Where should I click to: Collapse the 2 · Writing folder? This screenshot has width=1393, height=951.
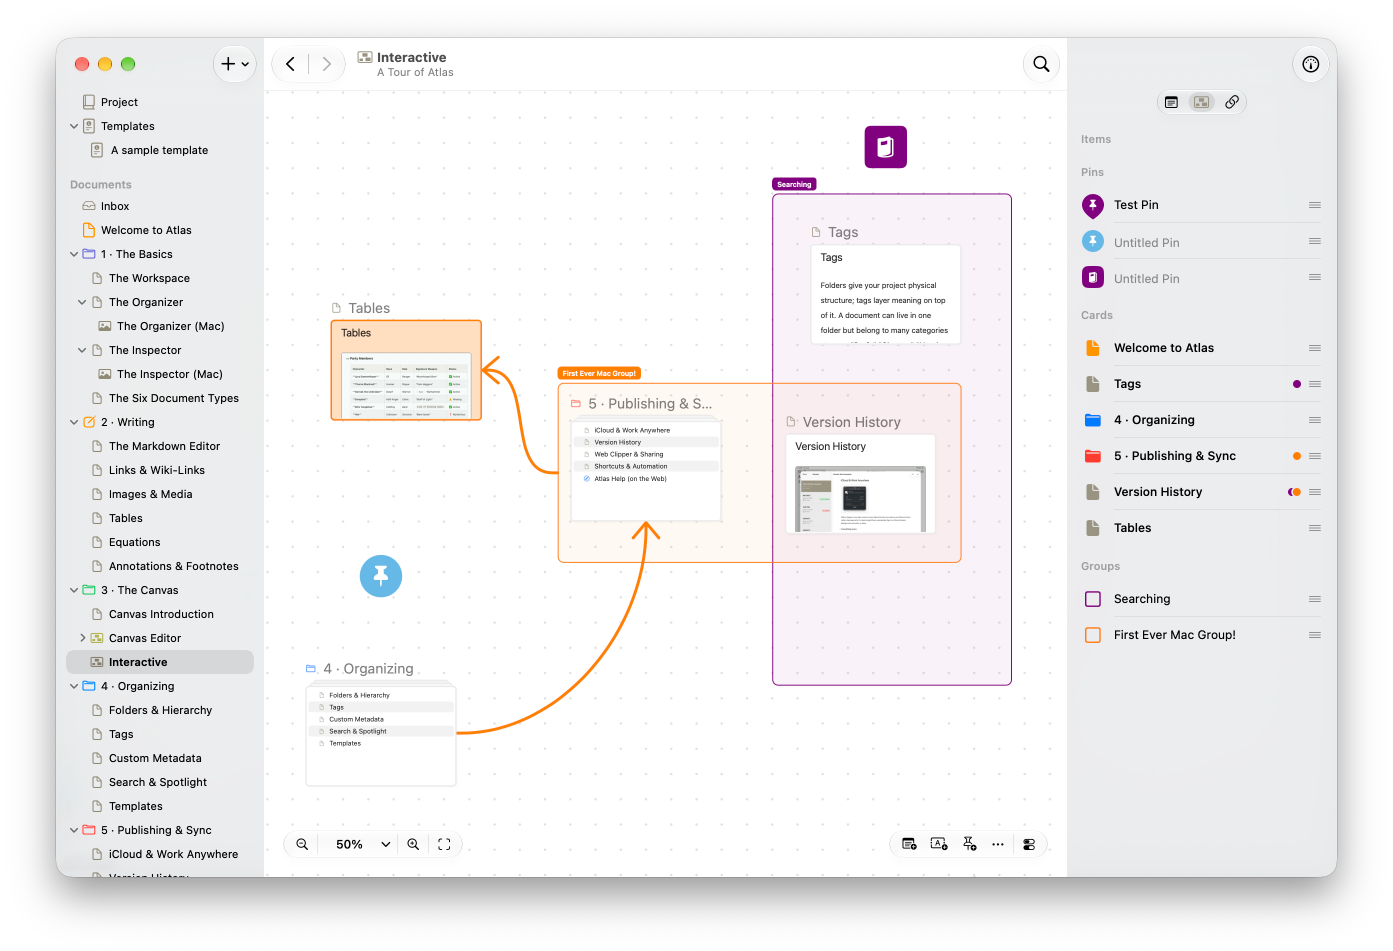(74, 422)
